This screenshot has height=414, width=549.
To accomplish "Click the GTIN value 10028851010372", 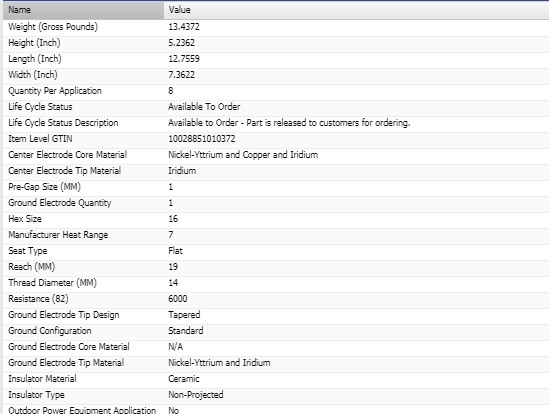I will 202,139.
